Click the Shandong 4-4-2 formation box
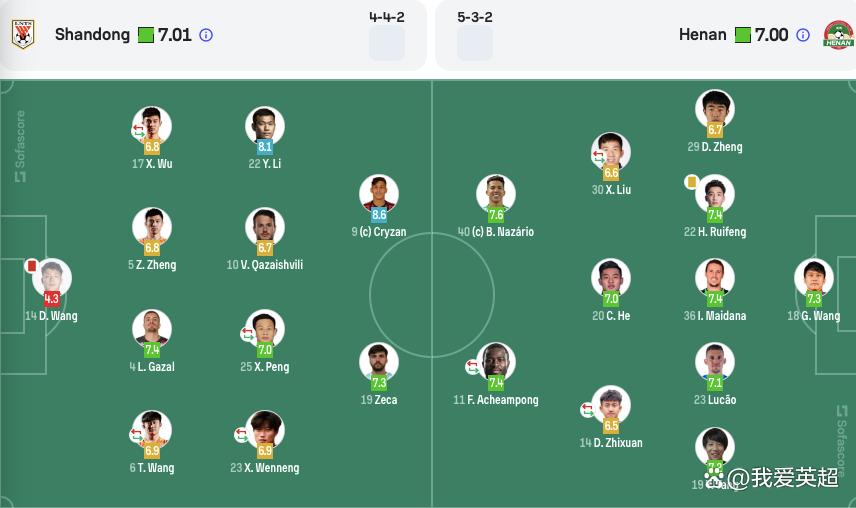The image size is (856, 508). coord(387,44)
